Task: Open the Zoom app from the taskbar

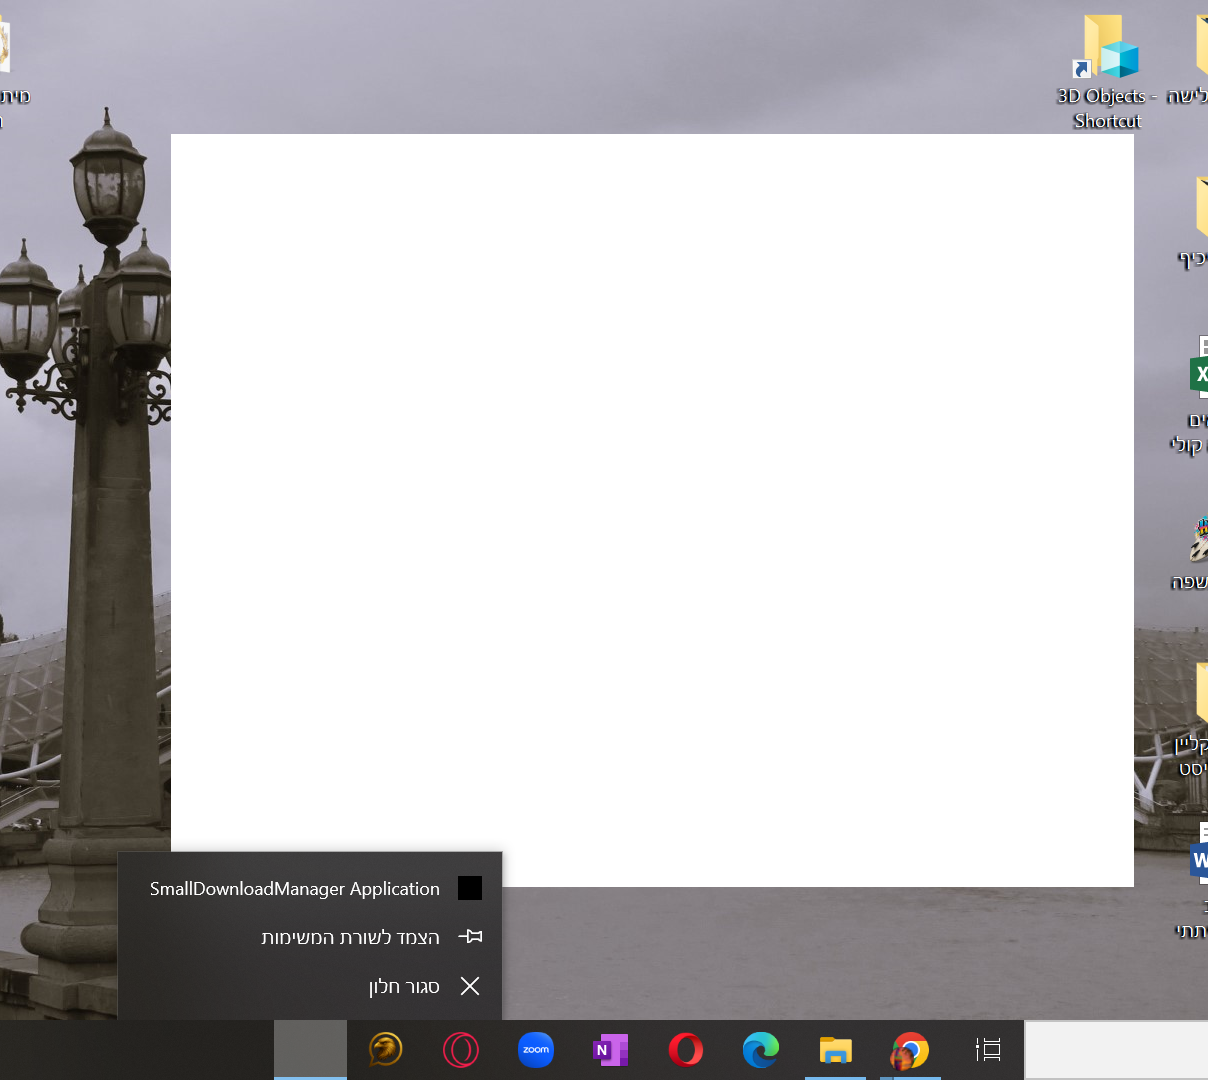Action: 536,1050
